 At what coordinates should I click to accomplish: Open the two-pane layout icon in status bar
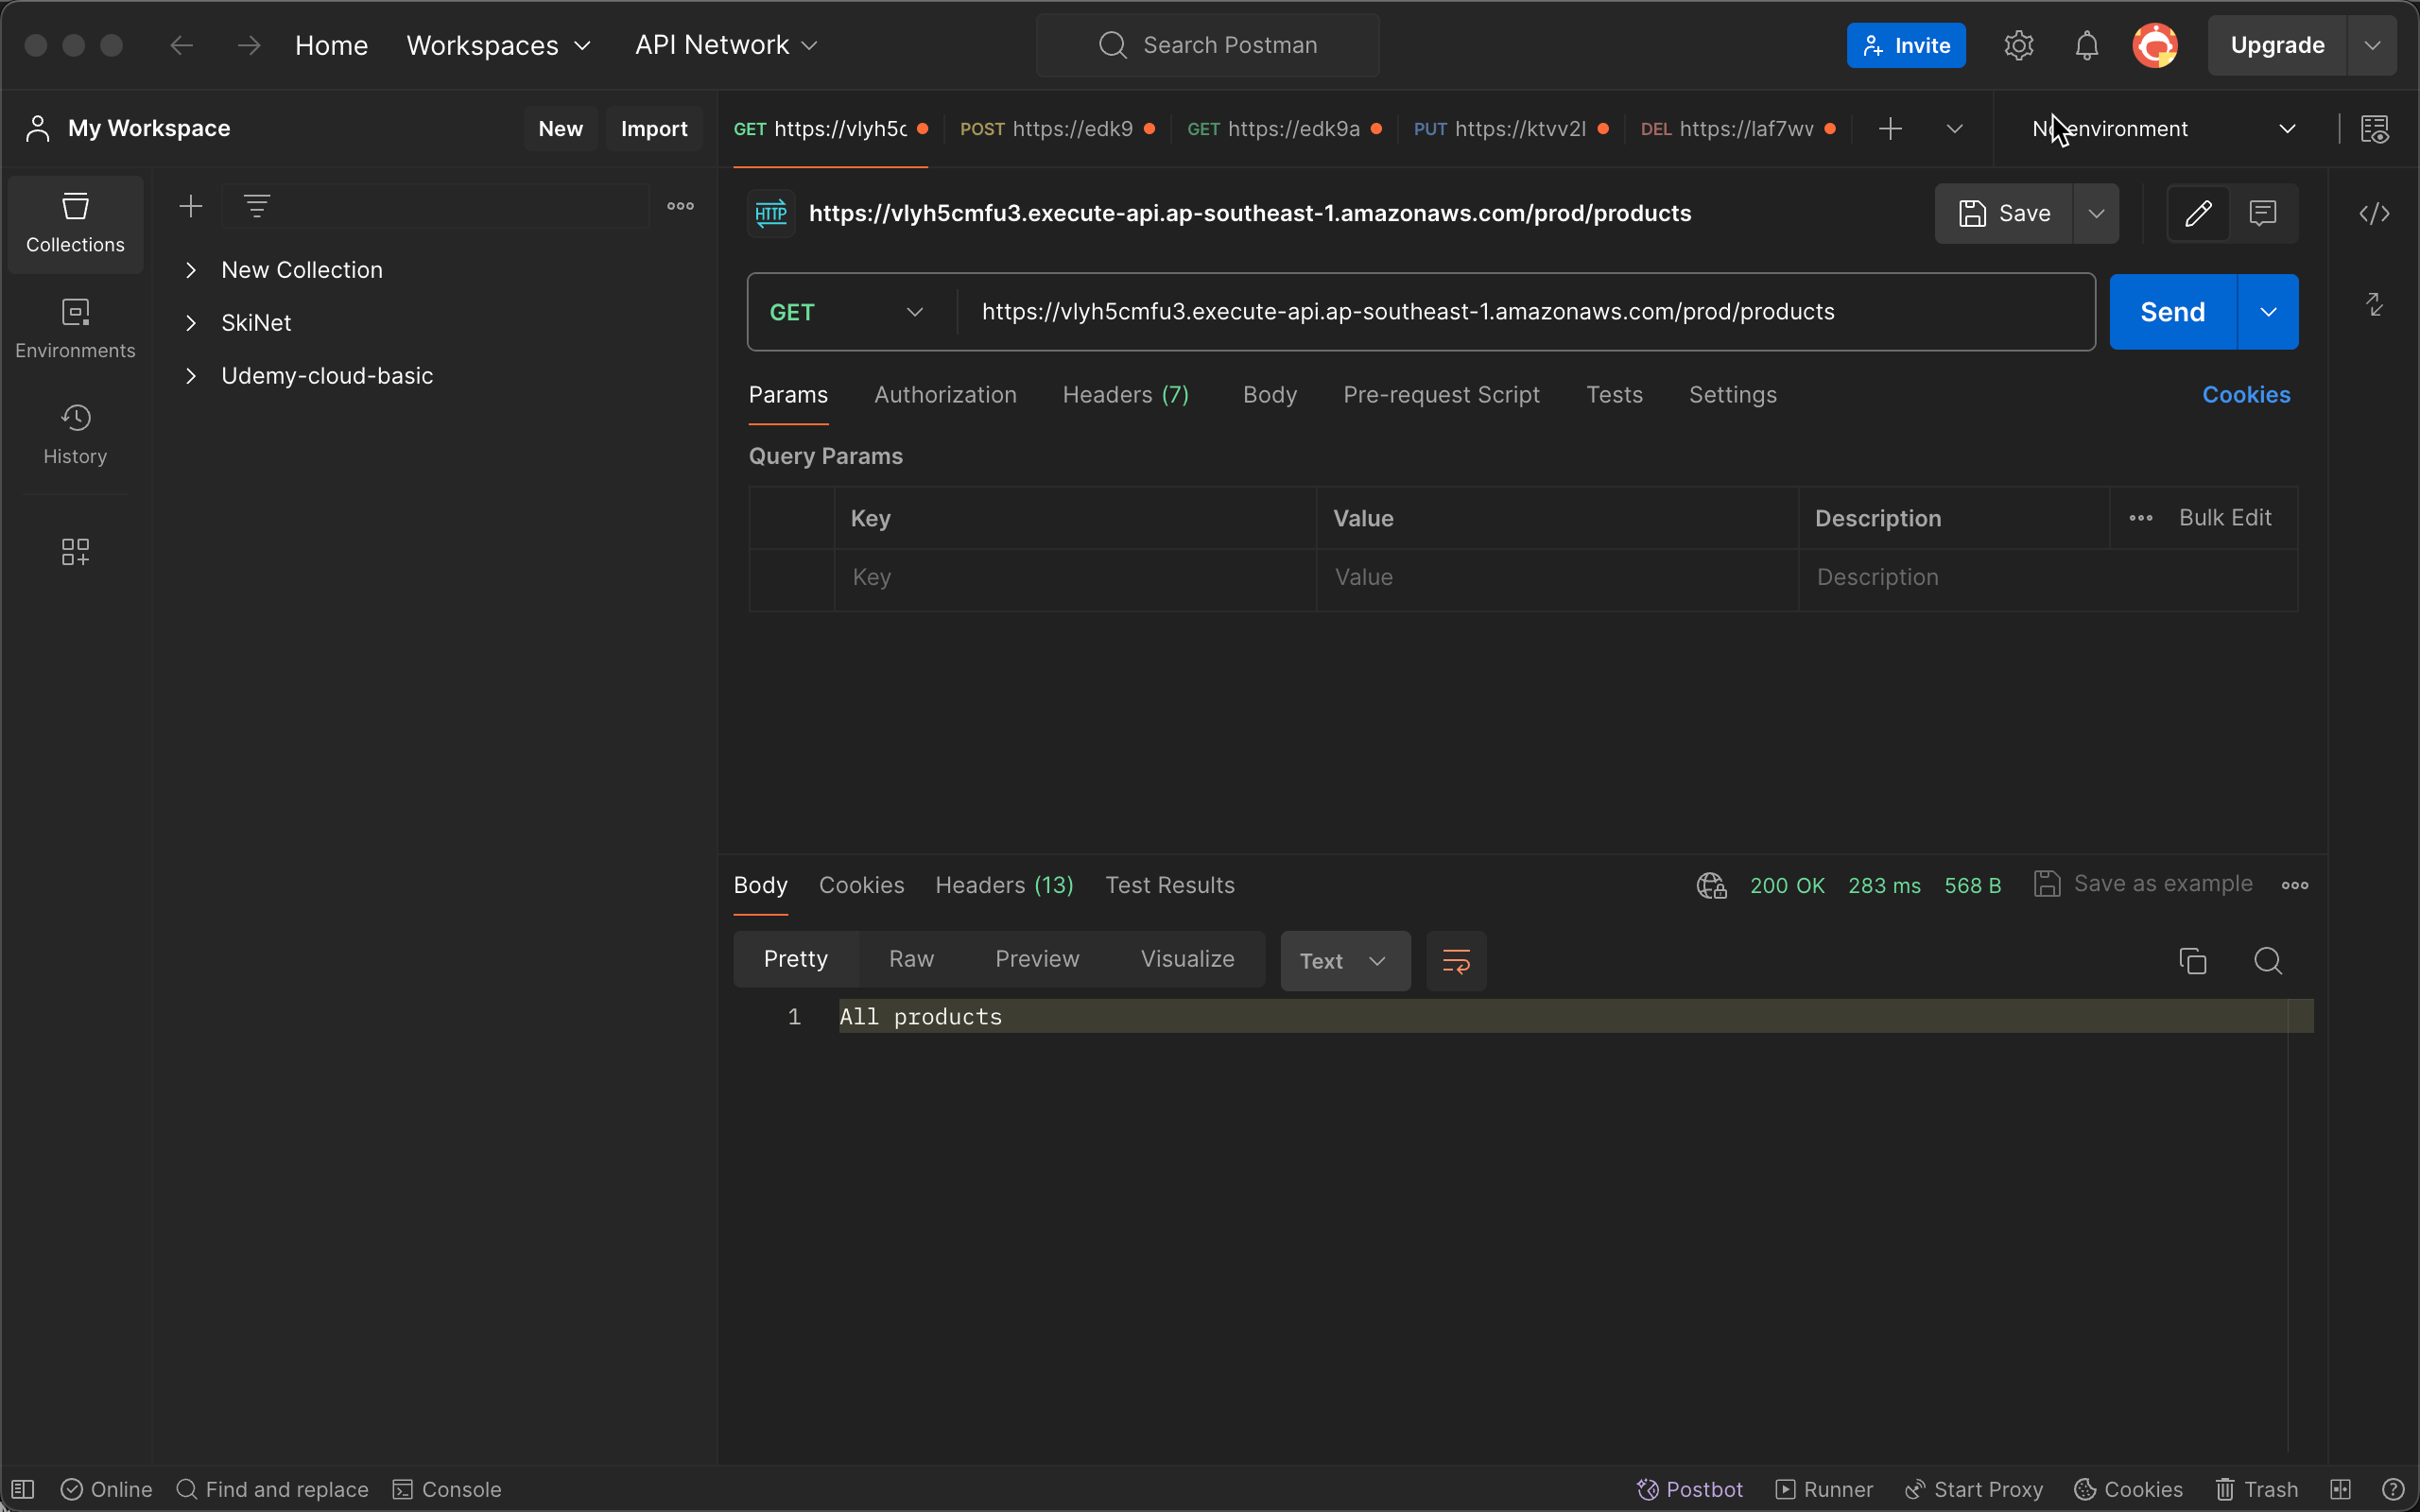click(x=2341, y=1489)
